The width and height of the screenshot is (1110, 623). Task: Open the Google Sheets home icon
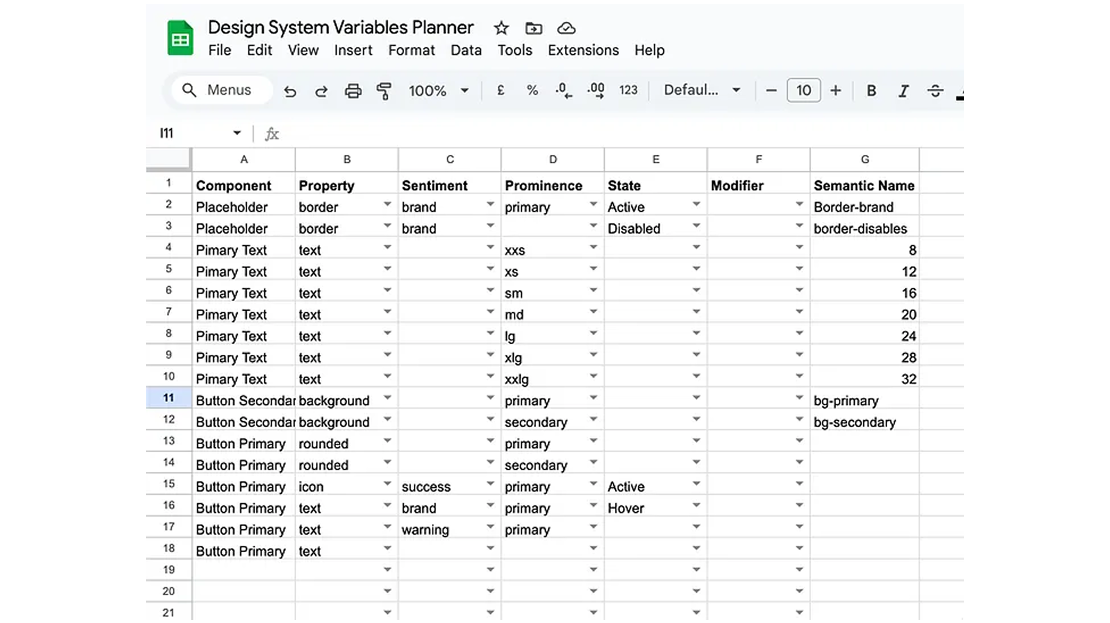[x=181, y=38]
